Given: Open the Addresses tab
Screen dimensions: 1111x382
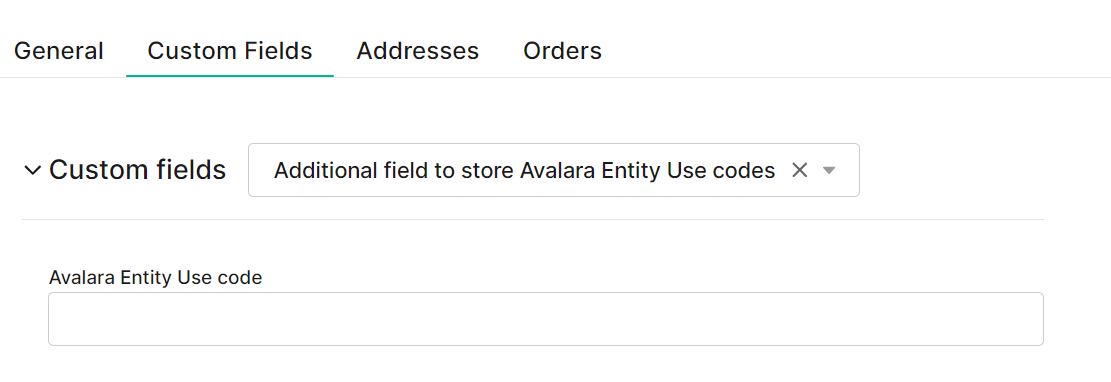Looking at the screenshot, I should (x=417, y=51).
